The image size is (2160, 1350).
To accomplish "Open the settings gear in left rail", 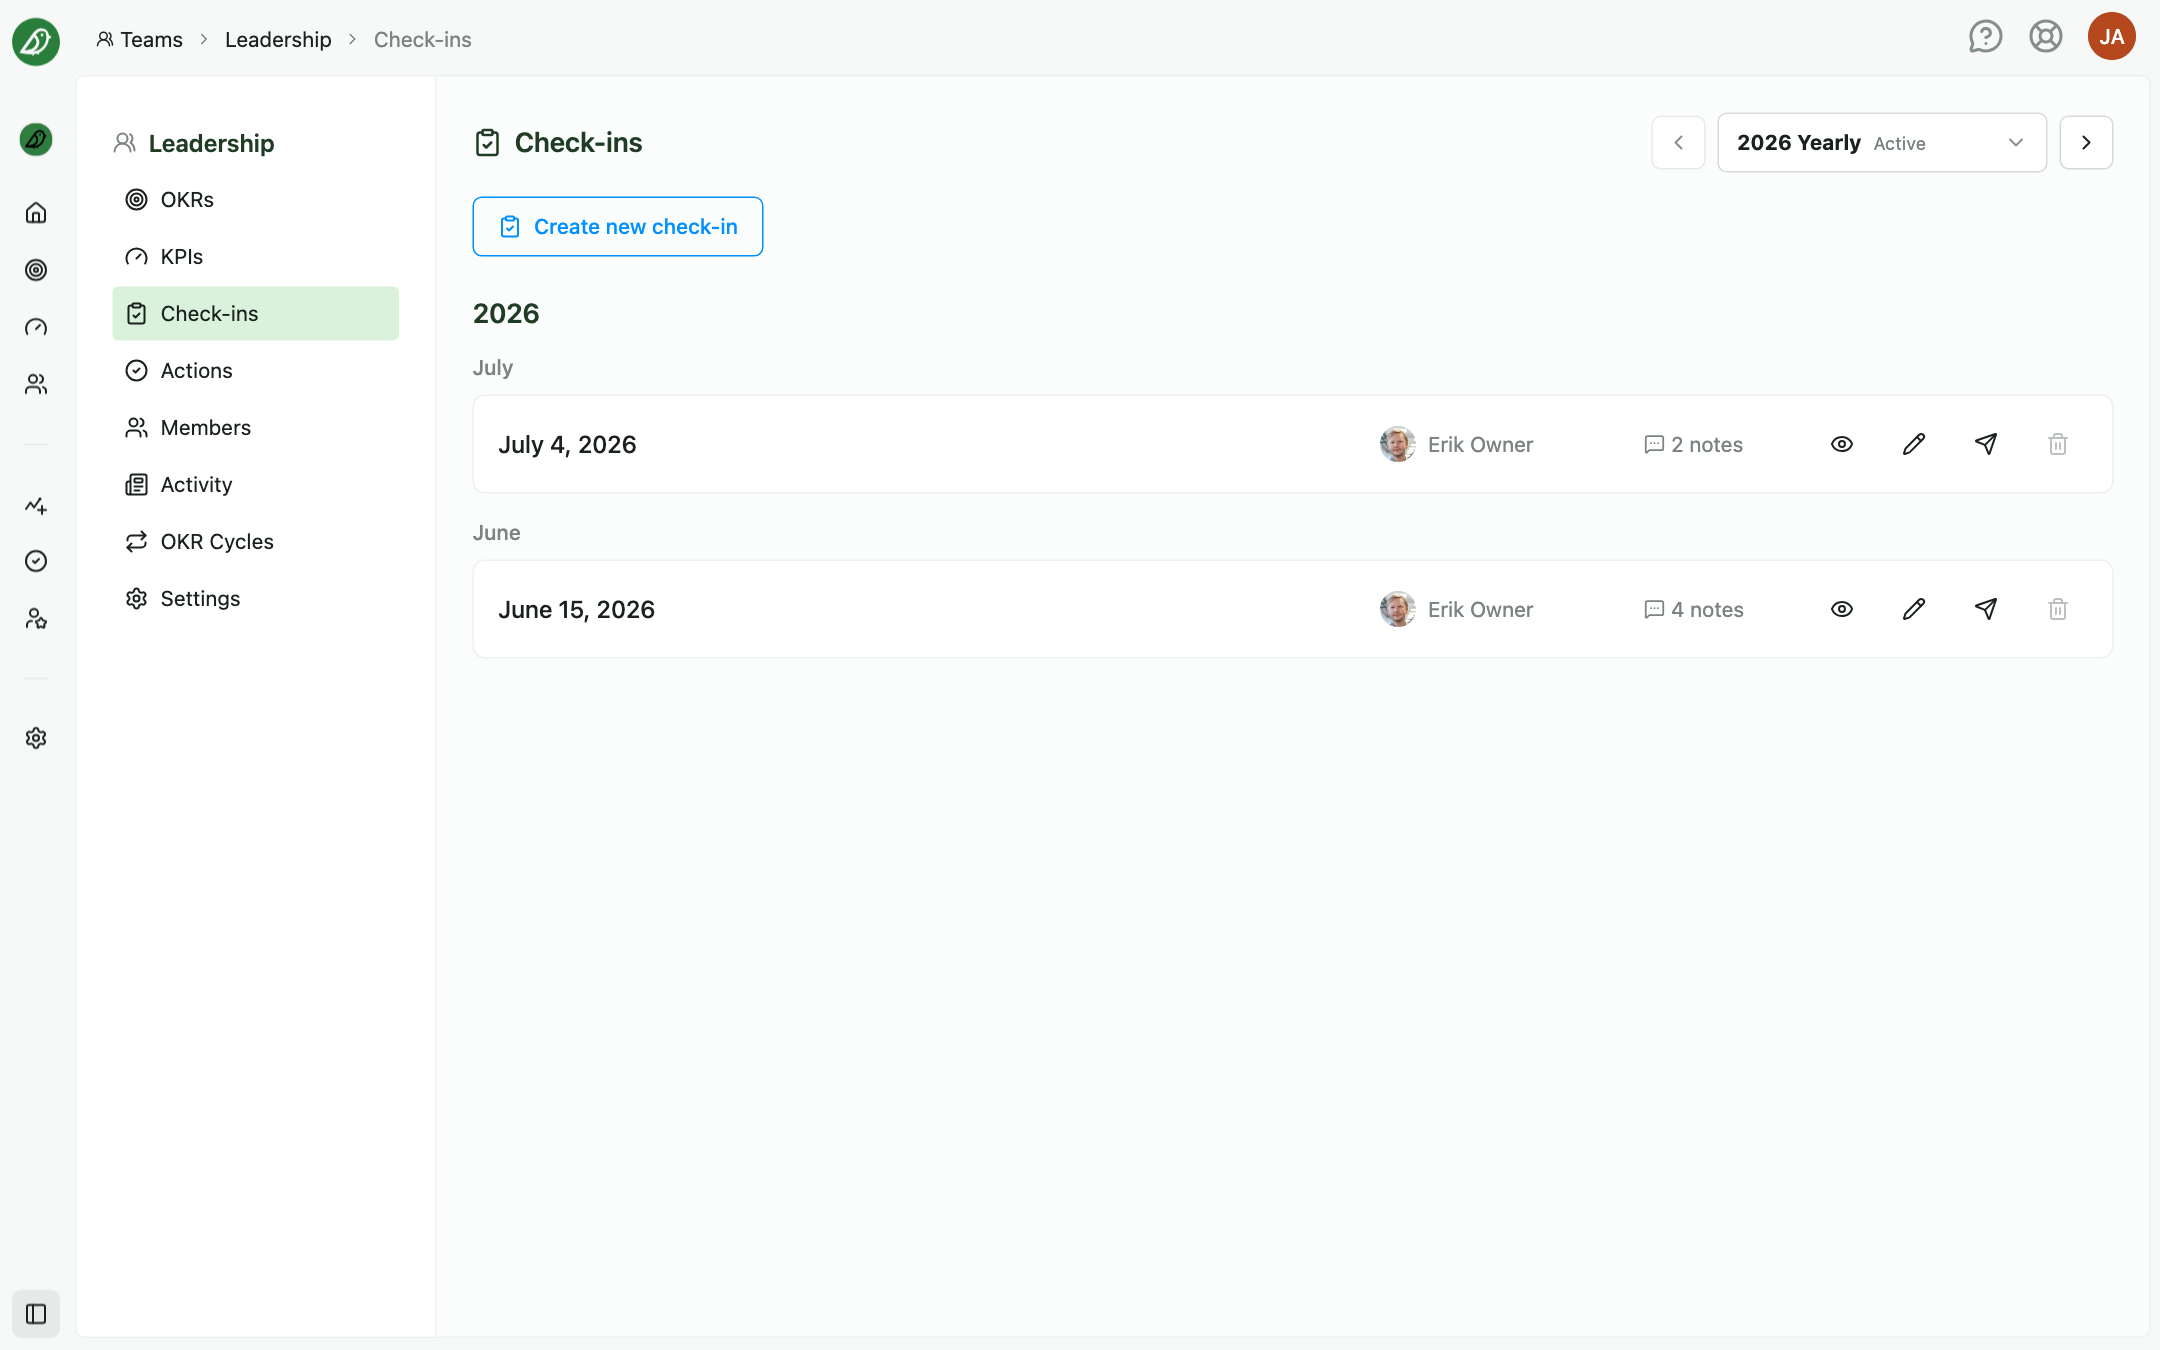I will point(36,738).
